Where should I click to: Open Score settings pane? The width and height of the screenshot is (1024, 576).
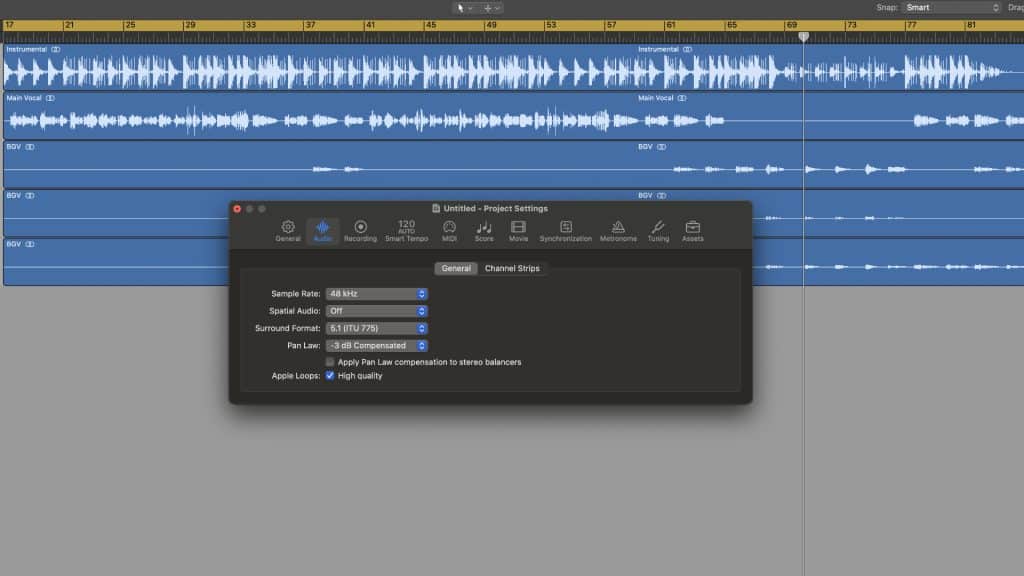484,231
